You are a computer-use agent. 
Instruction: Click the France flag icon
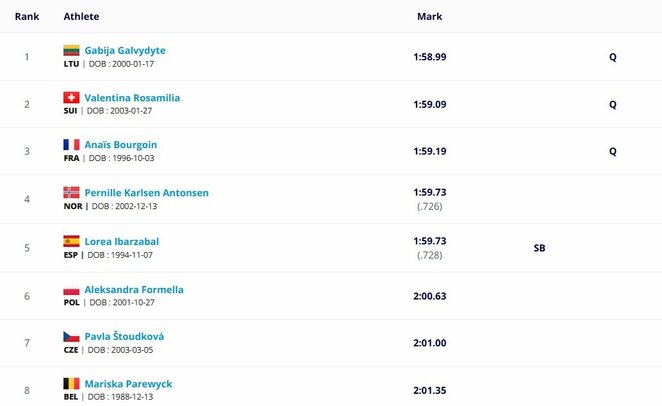[x=71, y=145]
